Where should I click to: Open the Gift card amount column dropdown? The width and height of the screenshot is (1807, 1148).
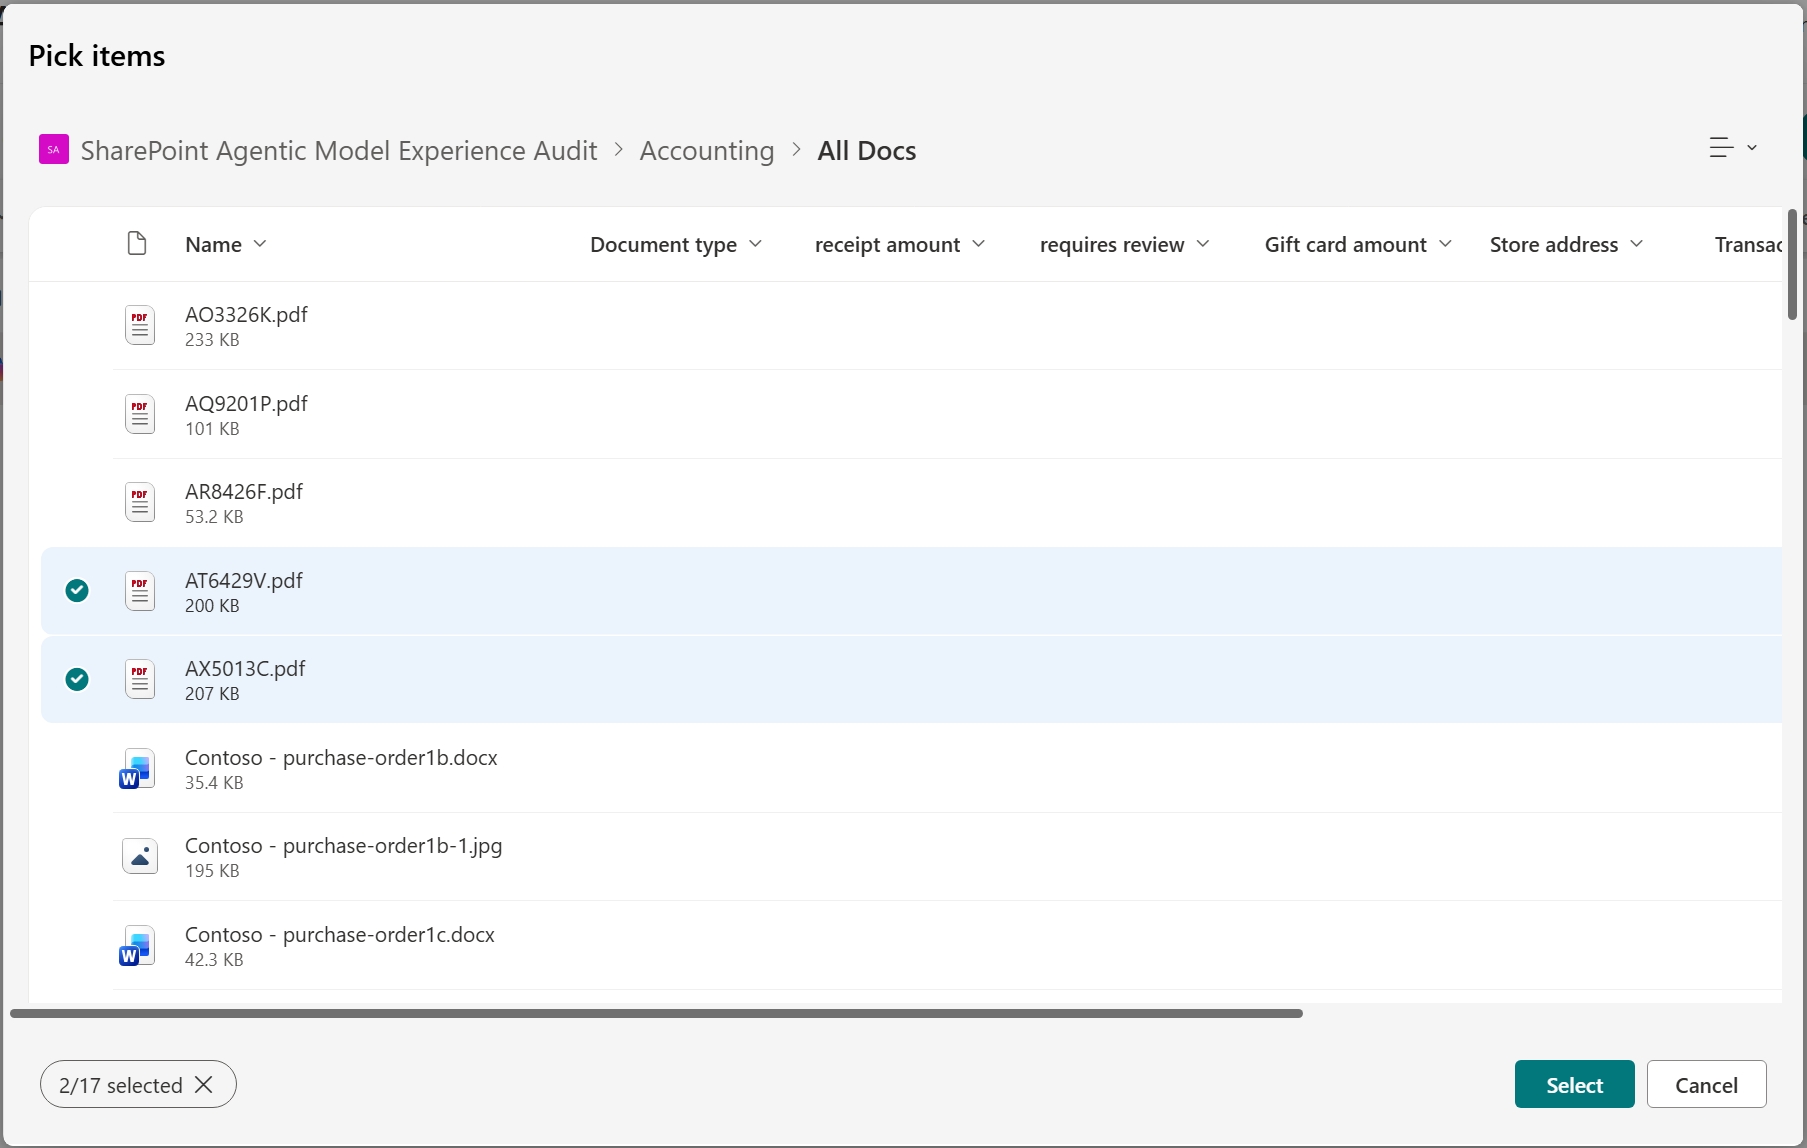[x=1446, y=244]
